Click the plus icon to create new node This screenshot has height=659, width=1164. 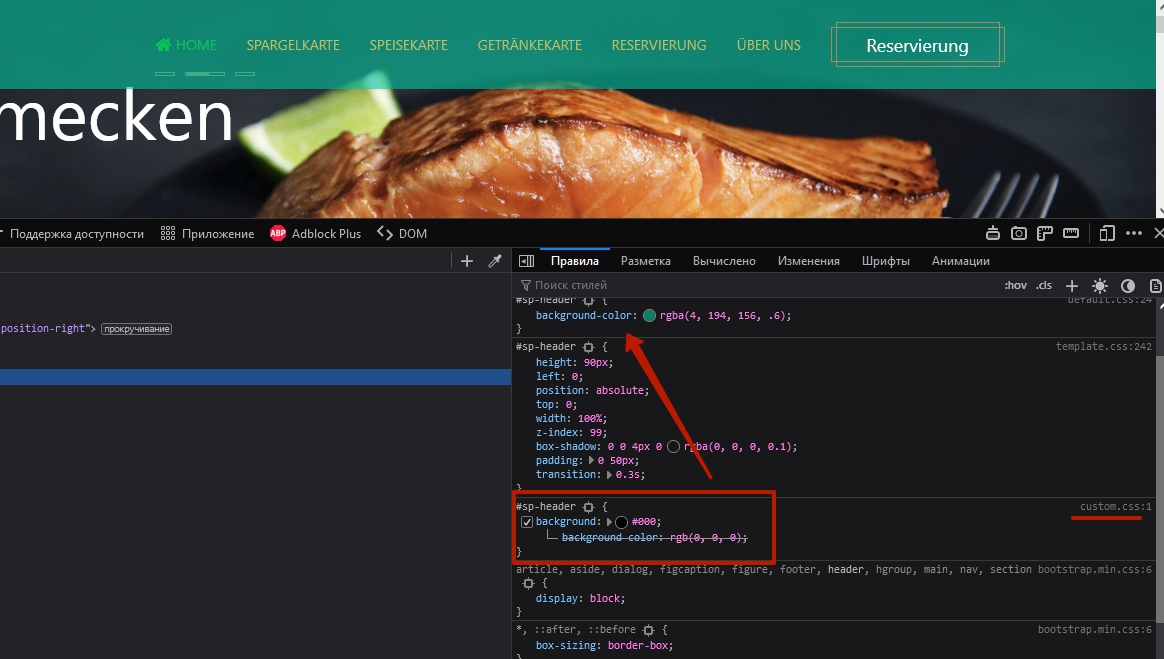coord(467,261)
